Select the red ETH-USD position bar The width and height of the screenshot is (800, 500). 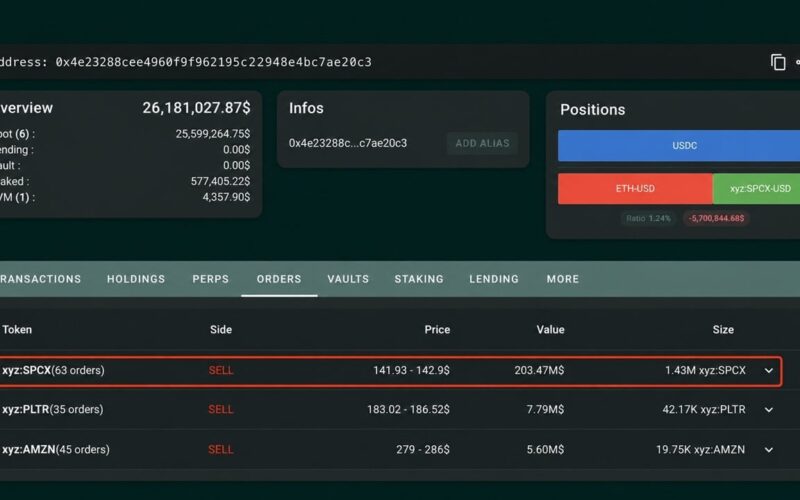[635, 189]
